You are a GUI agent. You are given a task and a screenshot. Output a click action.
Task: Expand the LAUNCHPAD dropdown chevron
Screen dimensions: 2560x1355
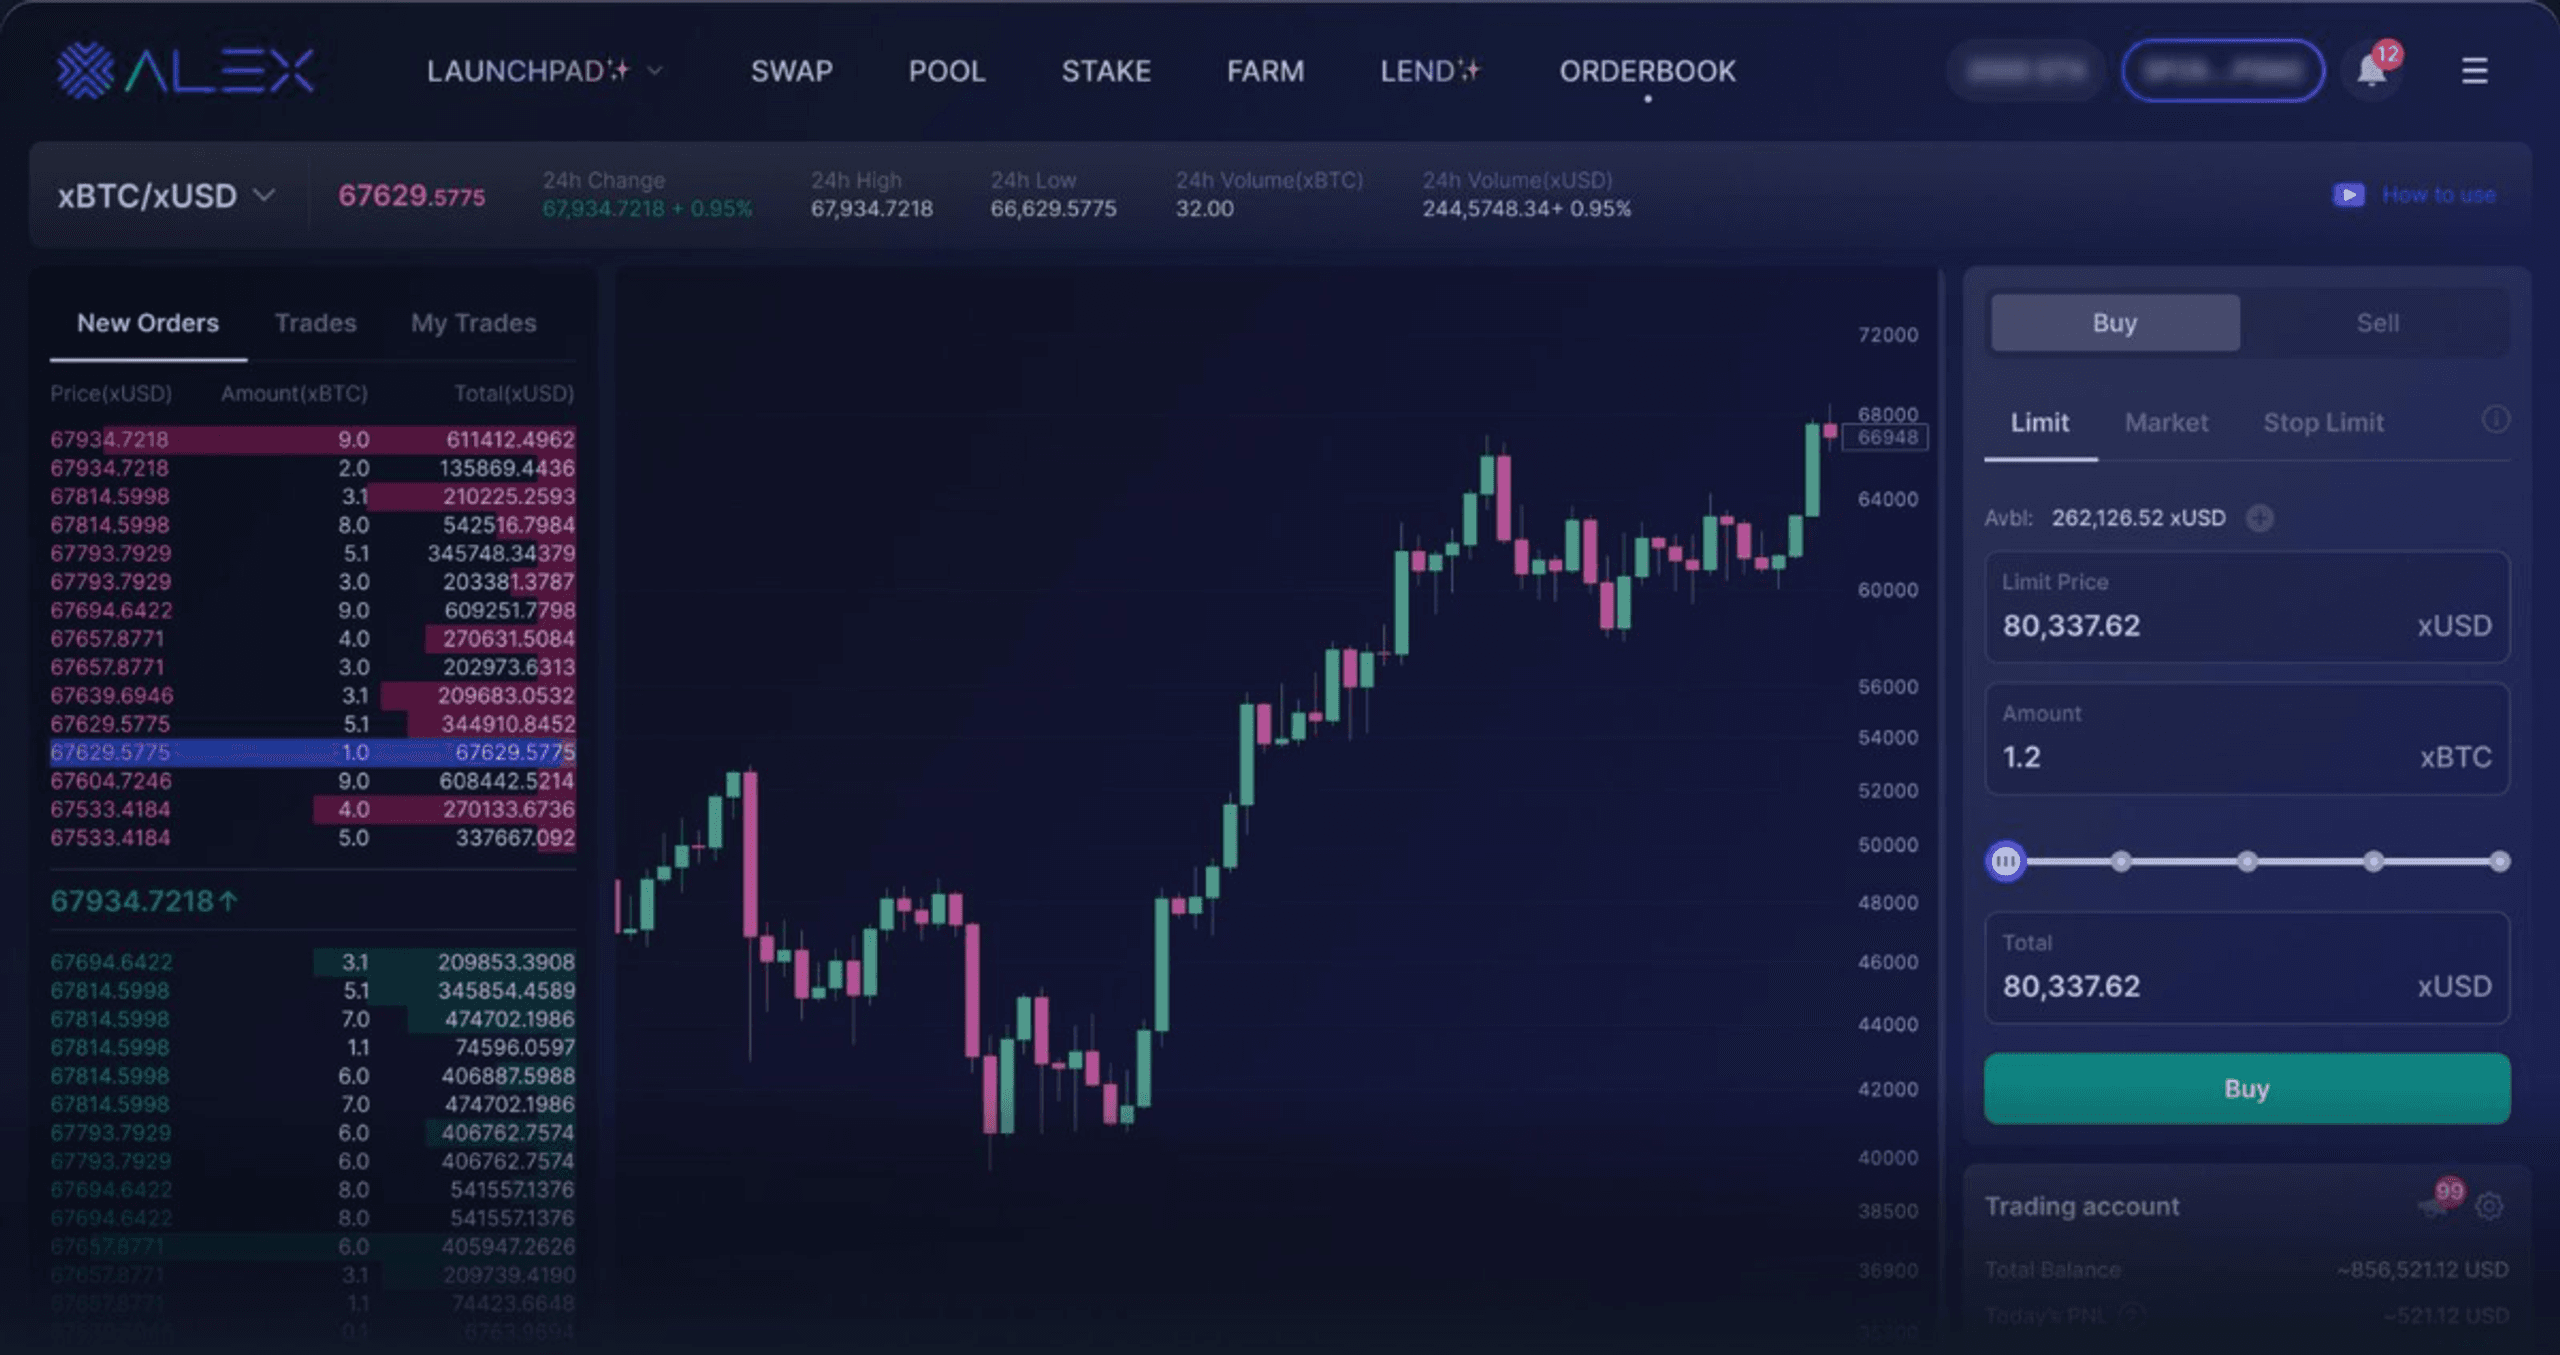tap(655, 71)
